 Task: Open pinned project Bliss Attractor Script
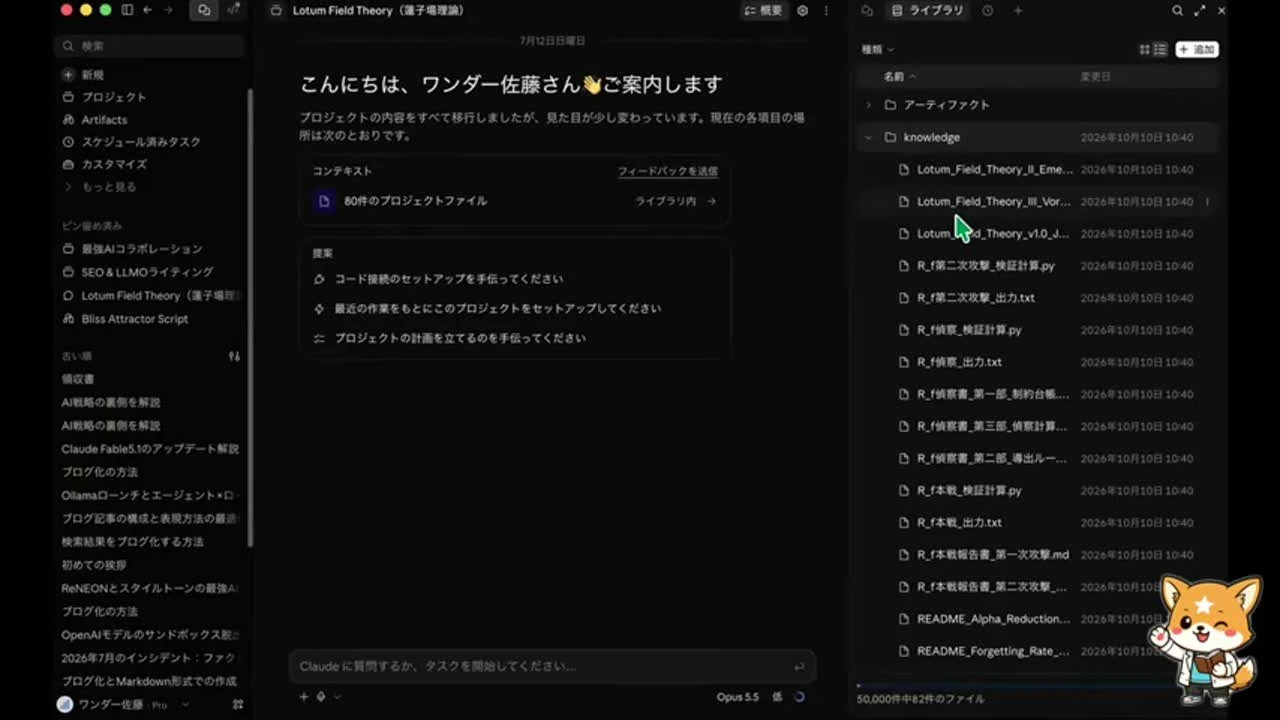(125, 319)
